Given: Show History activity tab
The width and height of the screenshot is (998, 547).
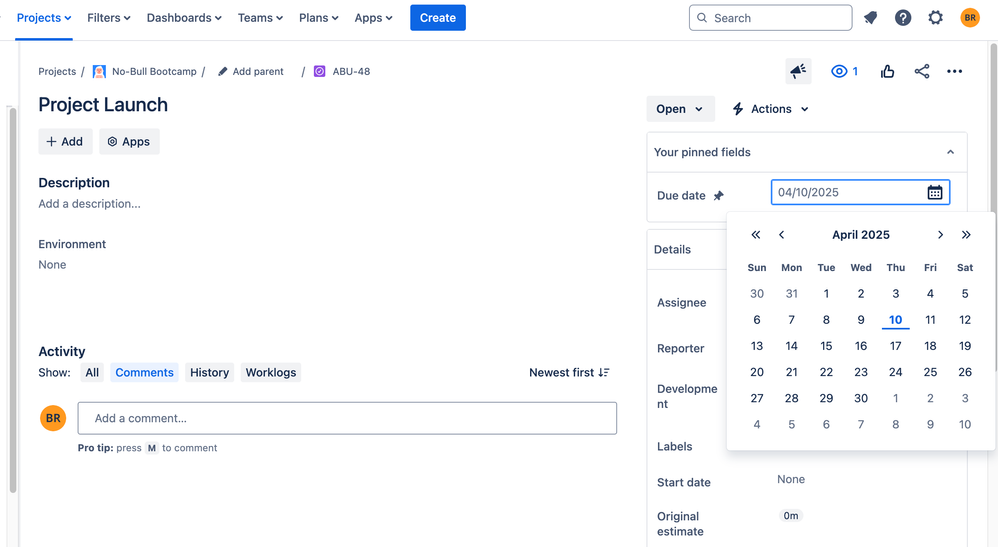Looking at the screenshot, I should (209, 373).
